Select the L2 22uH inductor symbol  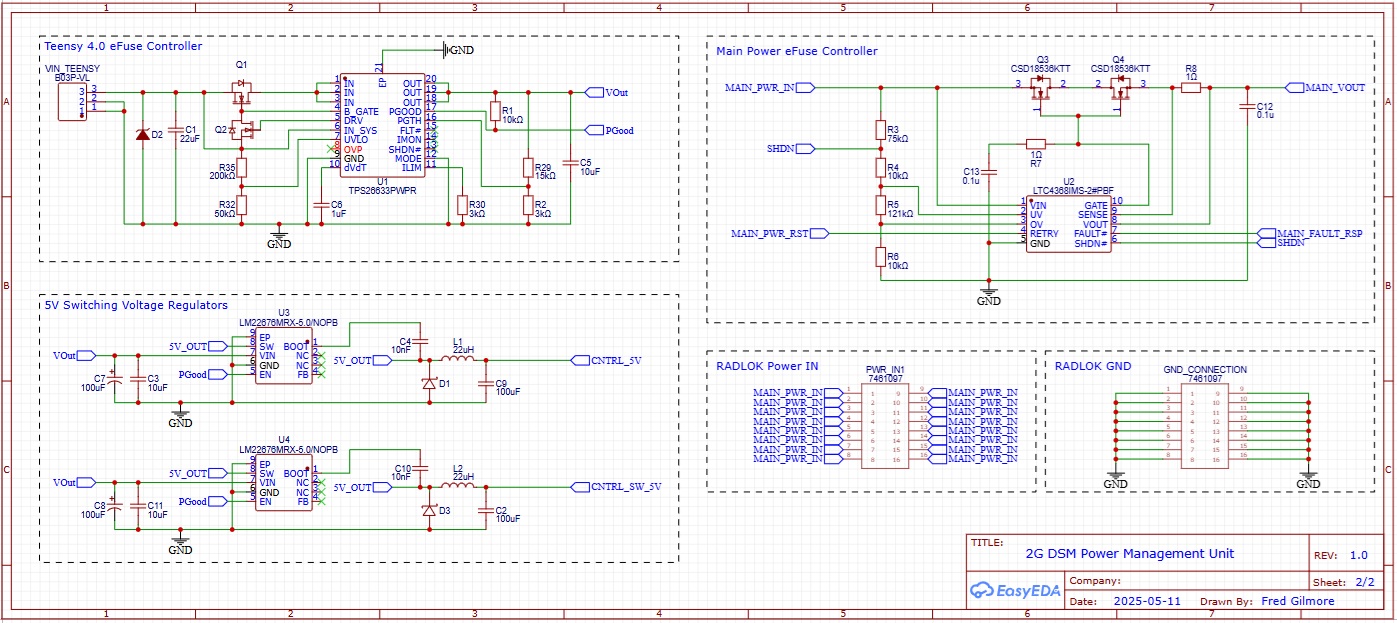tap(457, 485)
